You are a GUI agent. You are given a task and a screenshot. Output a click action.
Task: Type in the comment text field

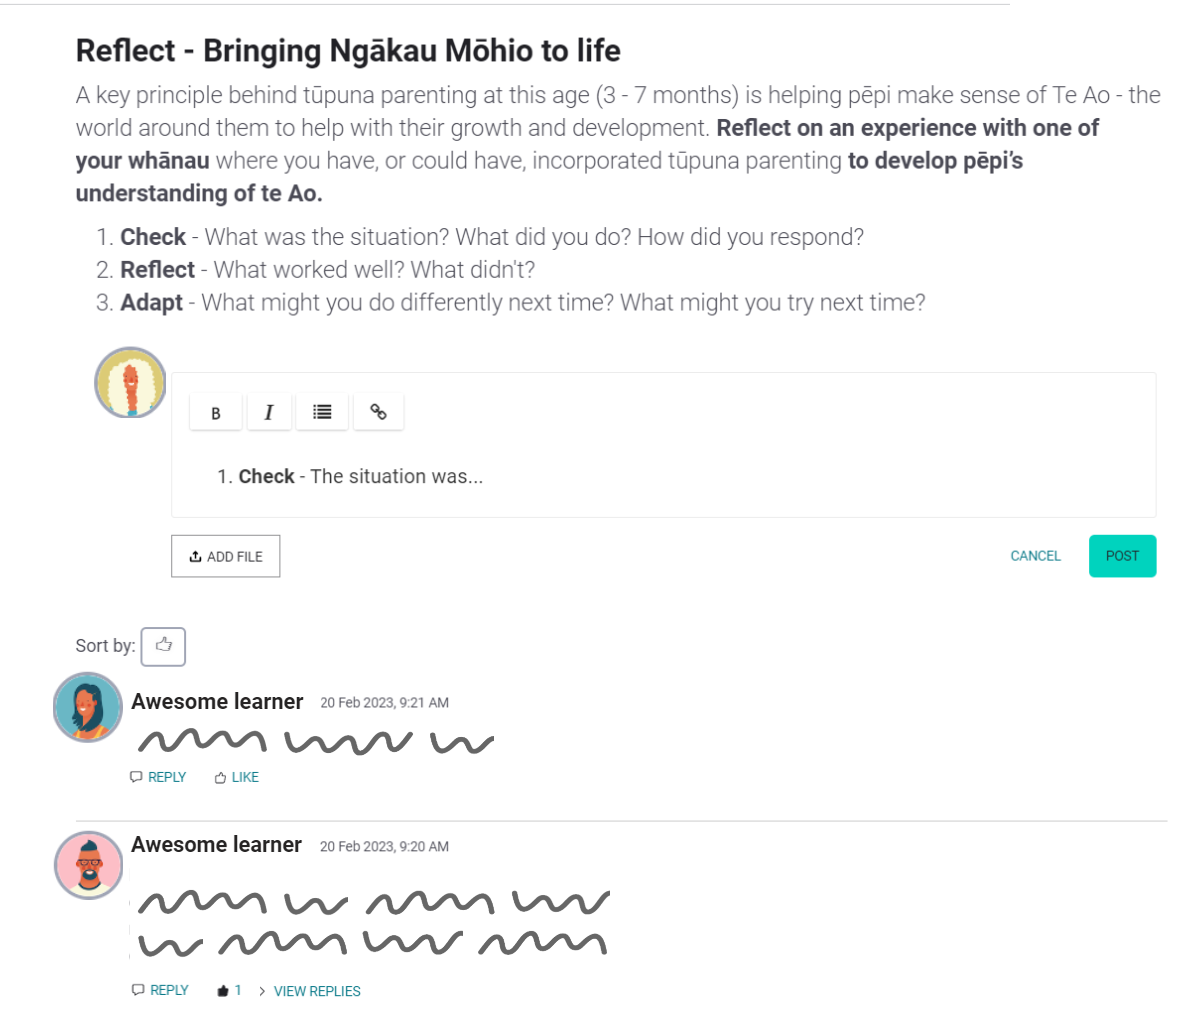coord(660,477)
